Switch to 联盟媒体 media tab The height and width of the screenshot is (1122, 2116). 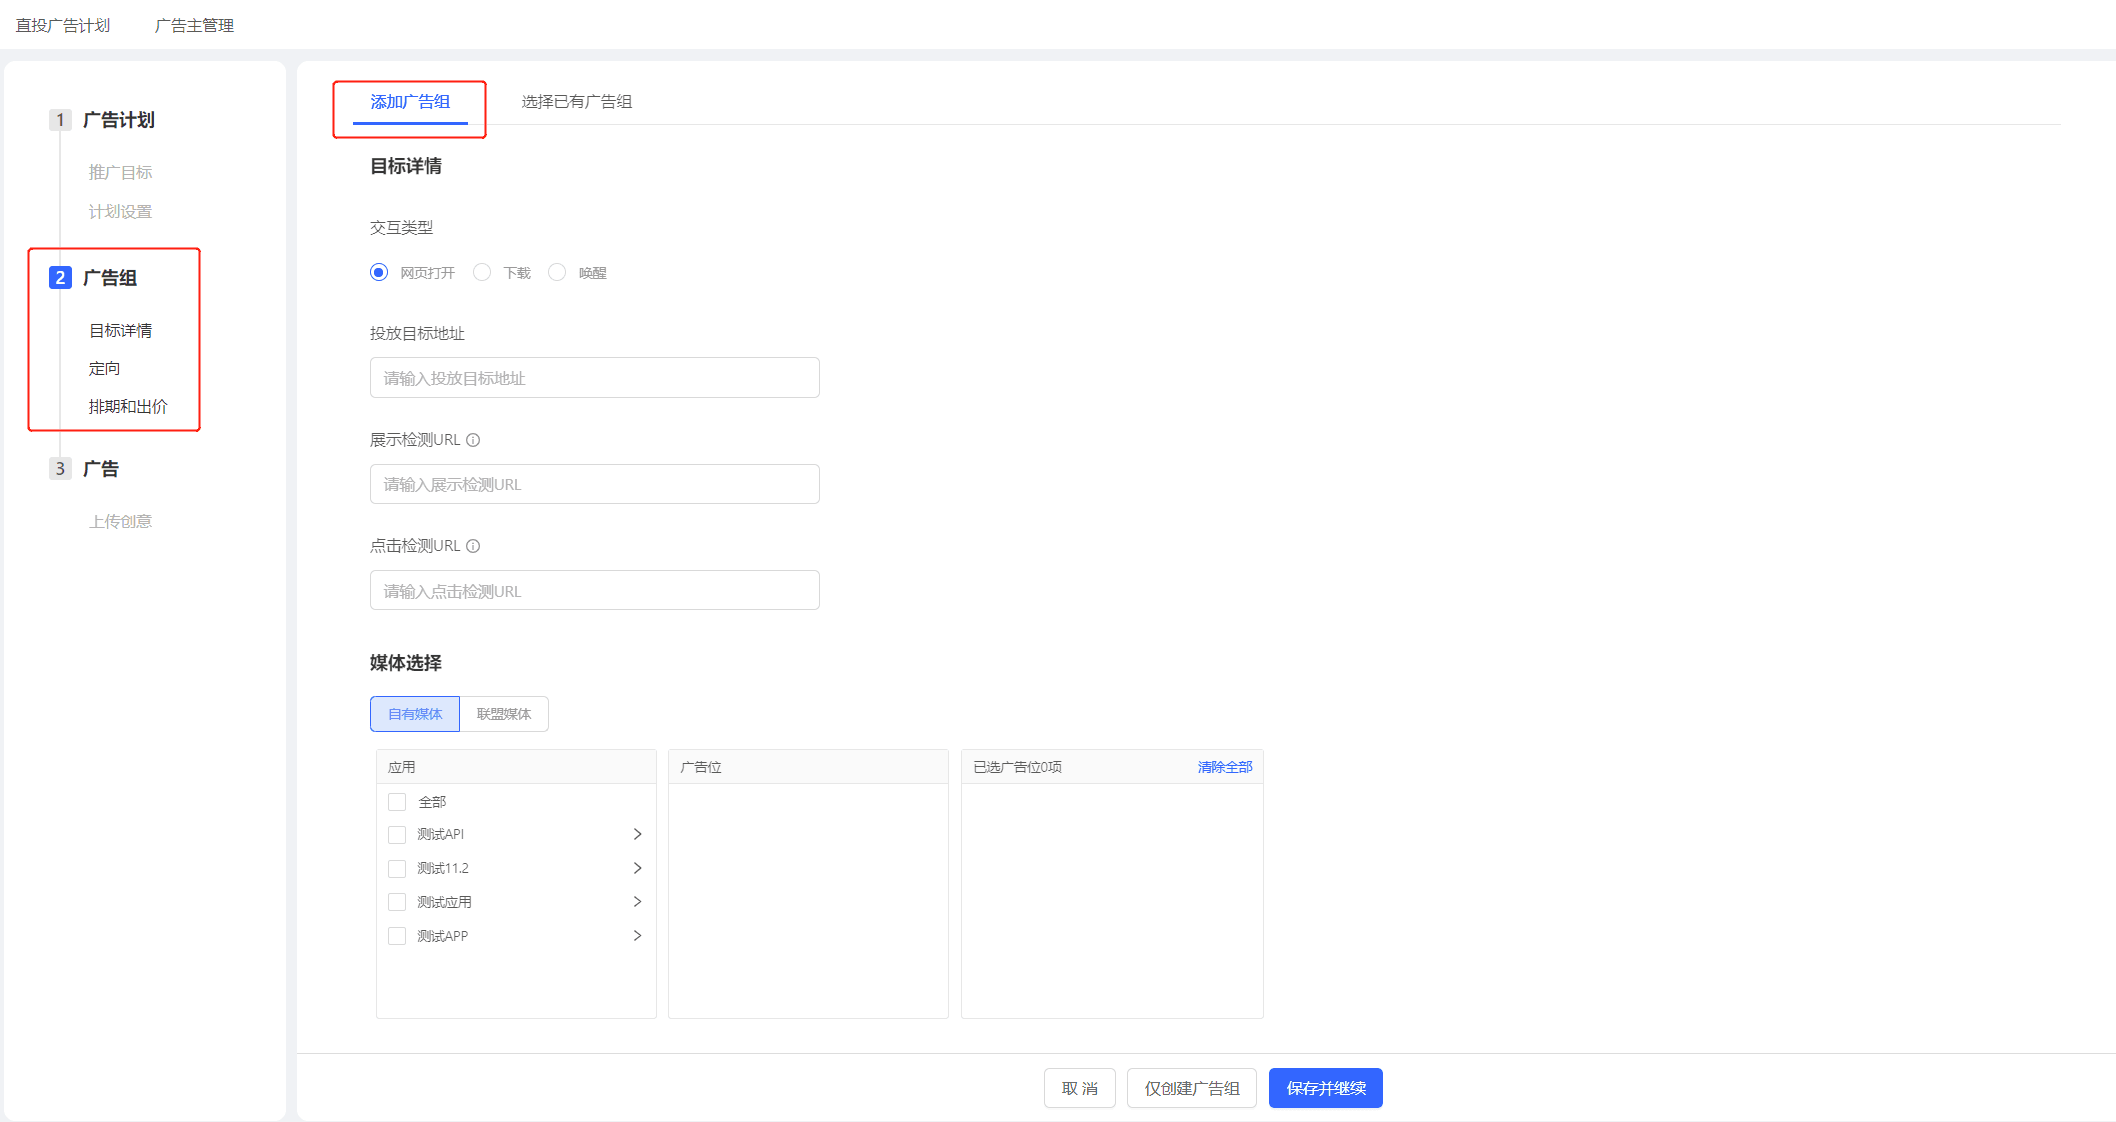pos(504,714)
